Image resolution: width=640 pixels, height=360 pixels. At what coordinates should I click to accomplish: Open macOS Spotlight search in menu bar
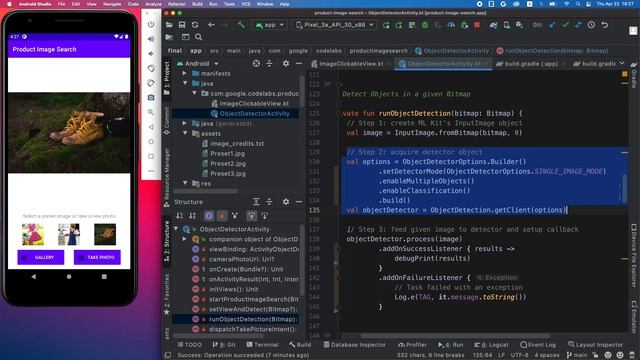[578, 4]
